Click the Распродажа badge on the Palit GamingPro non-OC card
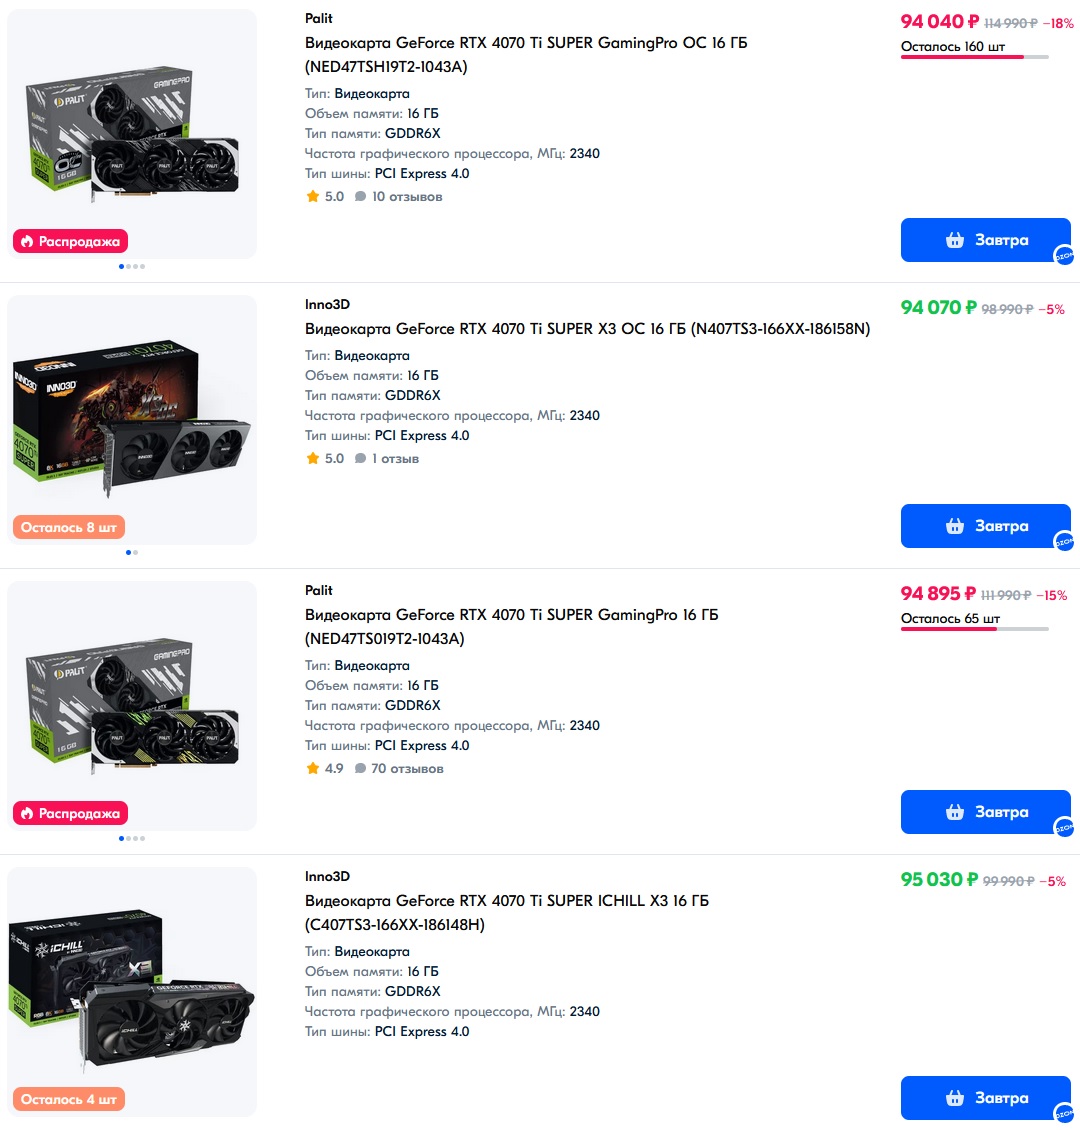 pos(71,814)
